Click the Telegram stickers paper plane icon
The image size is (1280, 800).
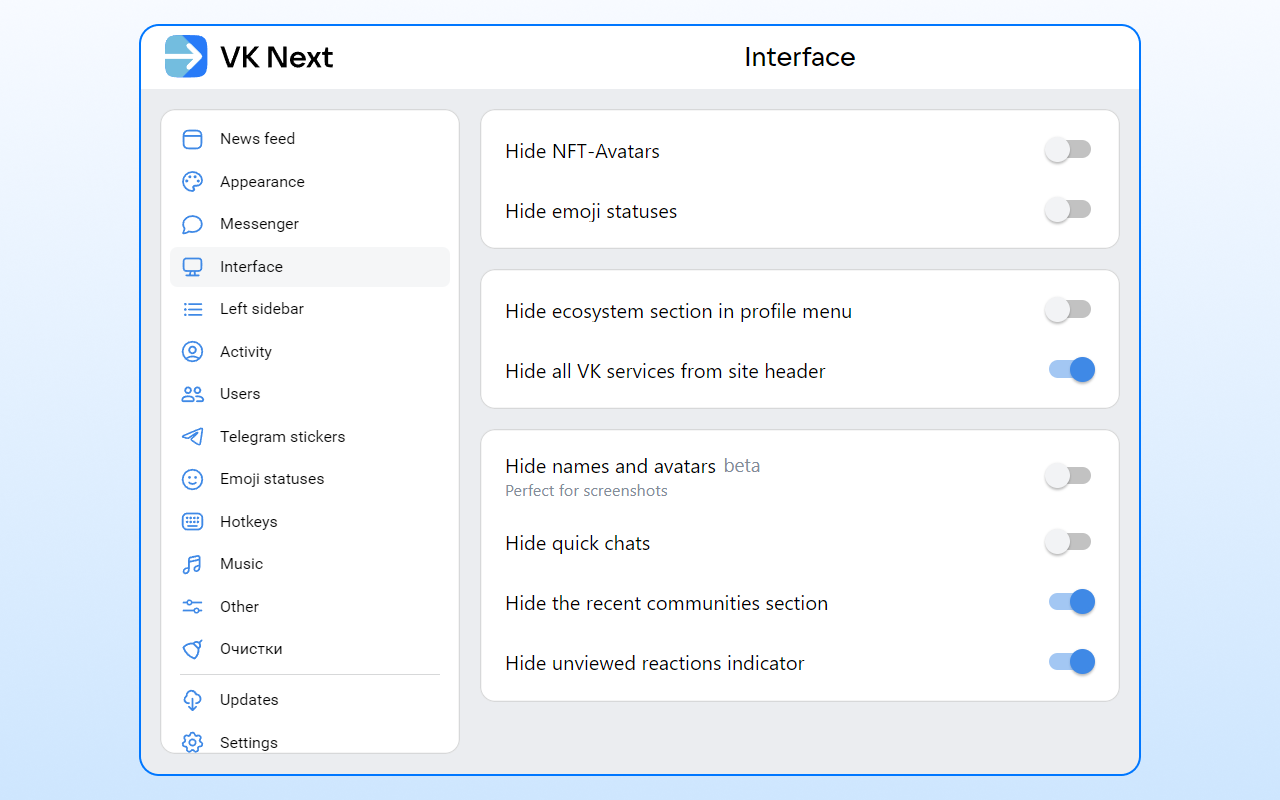192,436
